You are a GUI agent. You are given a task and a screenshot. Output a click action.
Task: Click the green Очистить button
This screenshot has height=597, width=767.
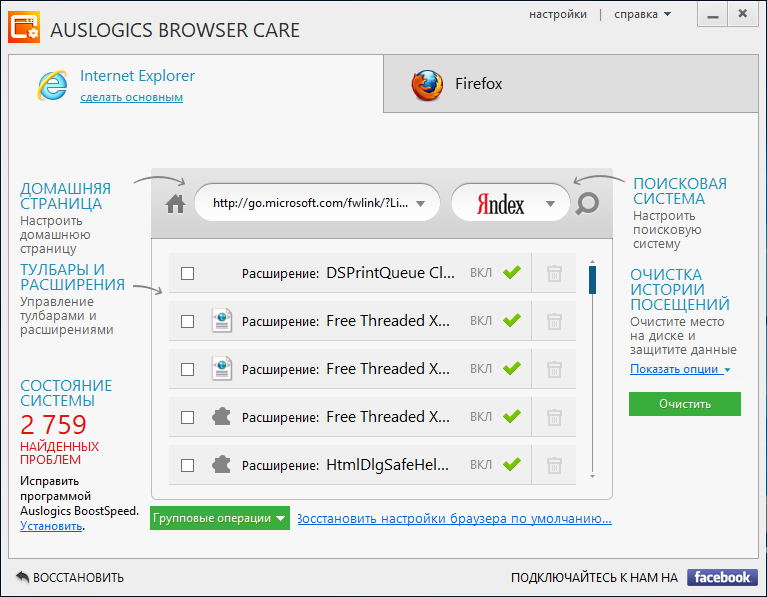[684, 404]
